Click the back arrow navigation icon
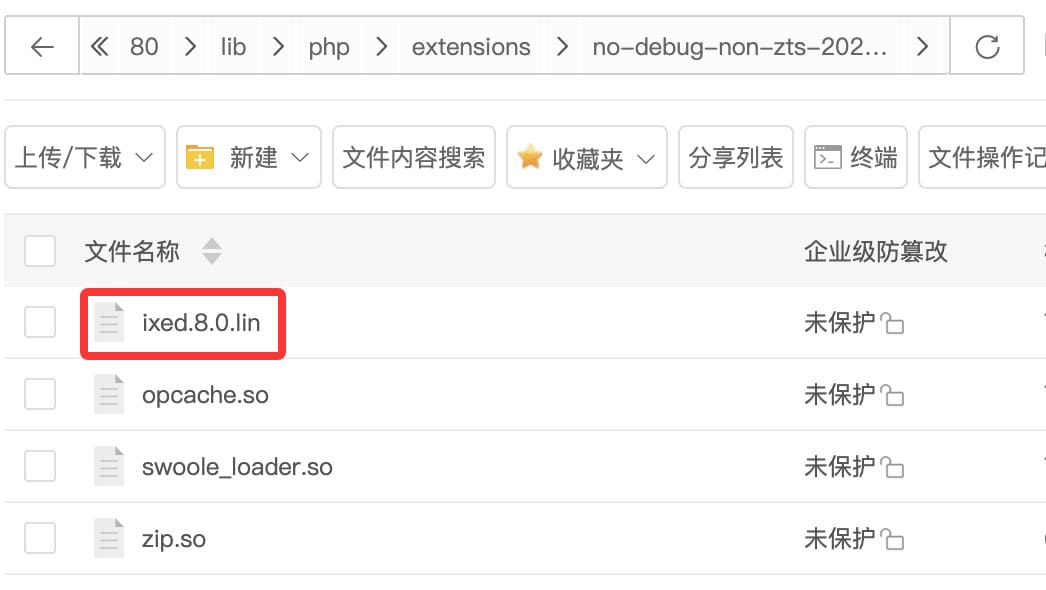1046x590 pixels. click(x=42, y=47)
